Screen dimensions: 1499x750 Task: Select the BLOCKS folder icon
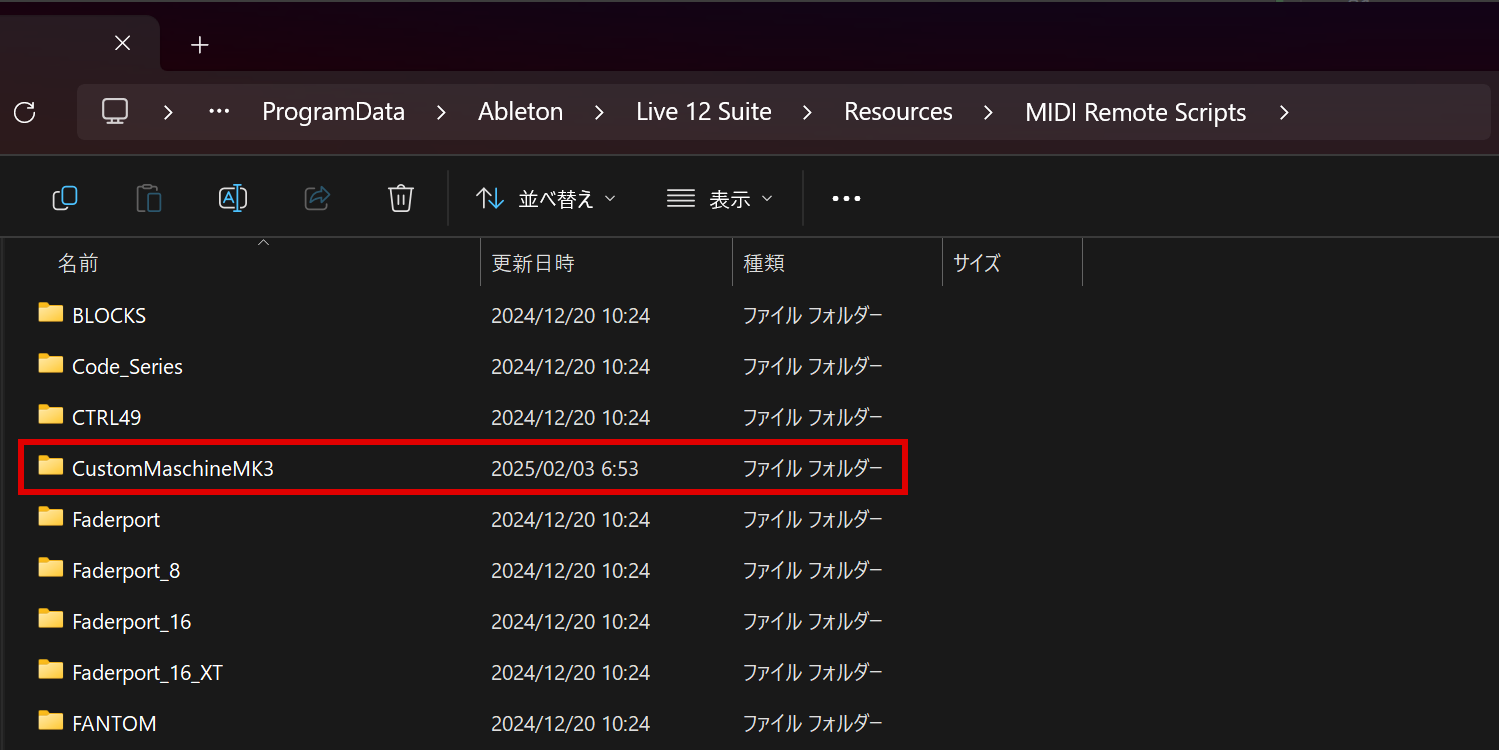tap(51, 313)
